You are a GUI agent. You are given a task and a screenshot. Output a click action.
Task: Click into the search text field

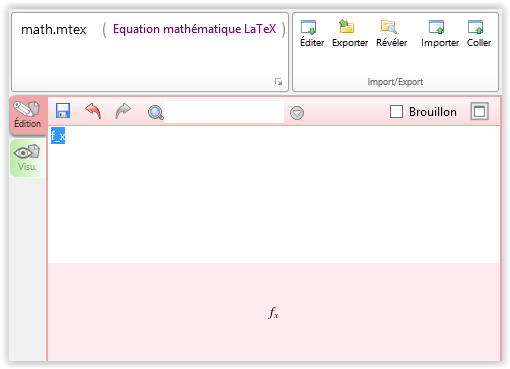click(x=224, y=112)
